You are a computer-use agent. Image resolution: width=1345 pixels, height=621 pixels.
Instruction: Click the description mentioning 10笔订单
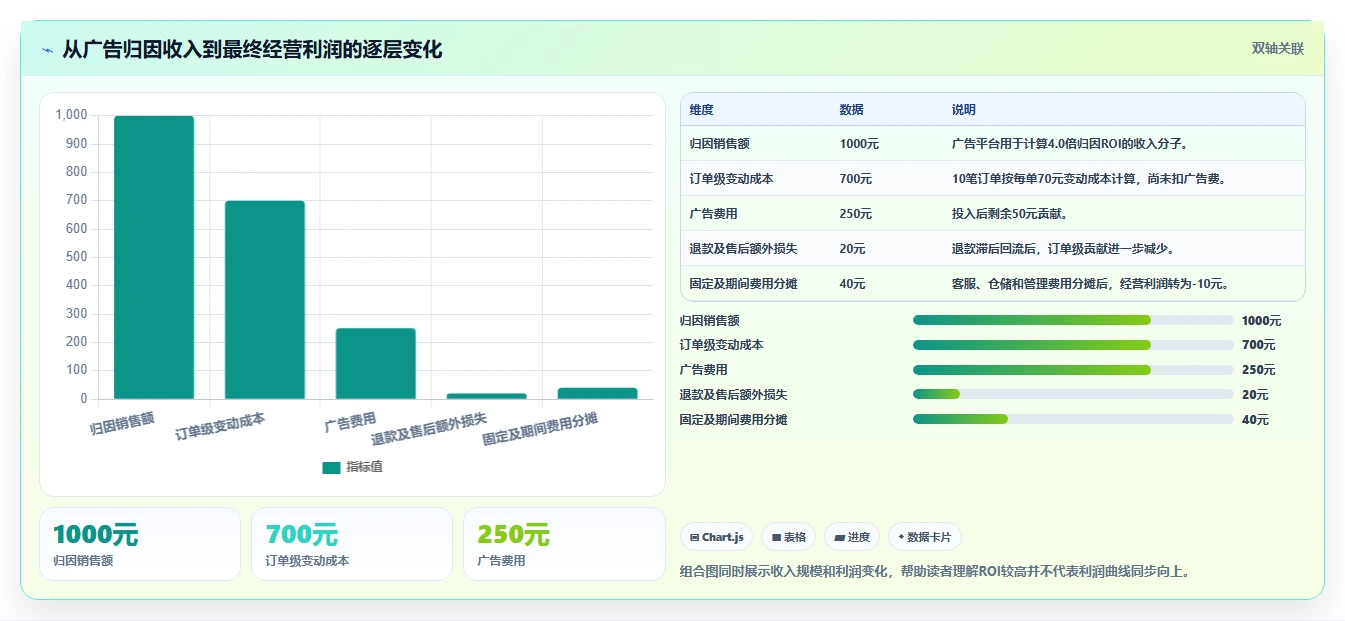pos(1089,179)
